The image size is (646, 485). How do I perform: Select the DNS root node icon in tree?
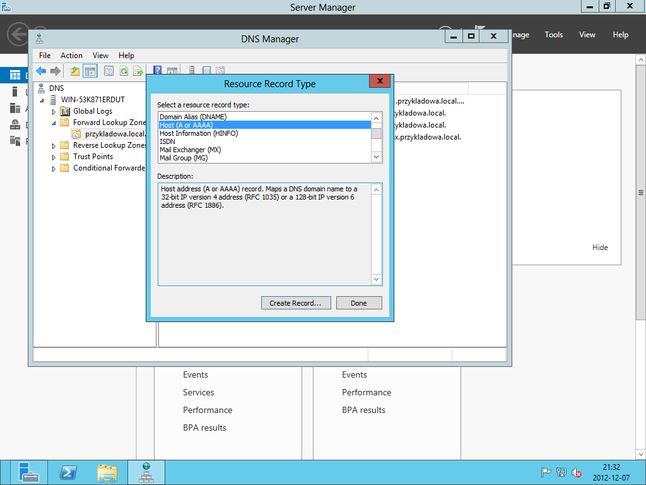click(x=41, y=88)
